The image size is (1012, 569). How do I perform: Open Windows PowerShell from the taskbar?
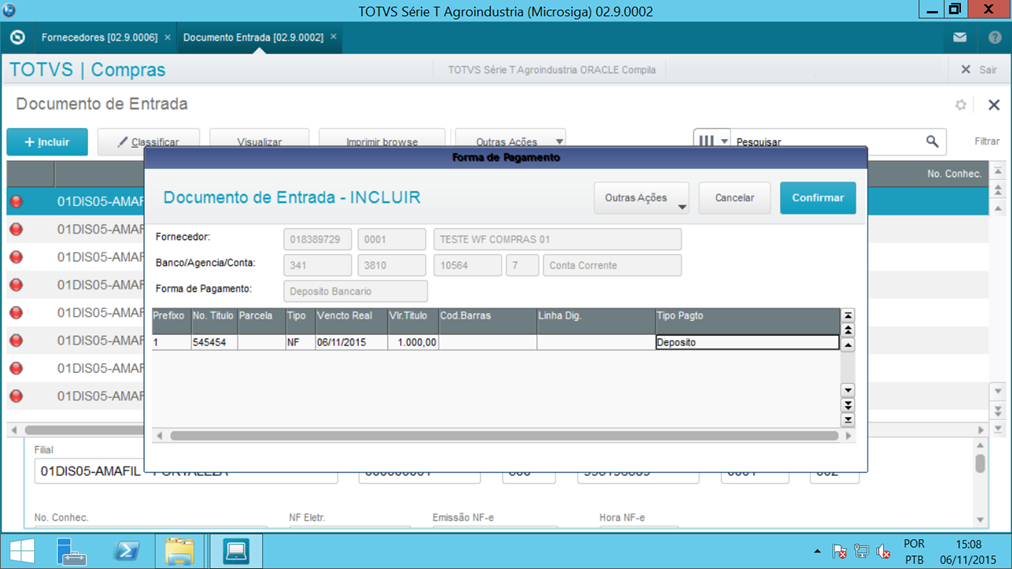click(126, 551)
